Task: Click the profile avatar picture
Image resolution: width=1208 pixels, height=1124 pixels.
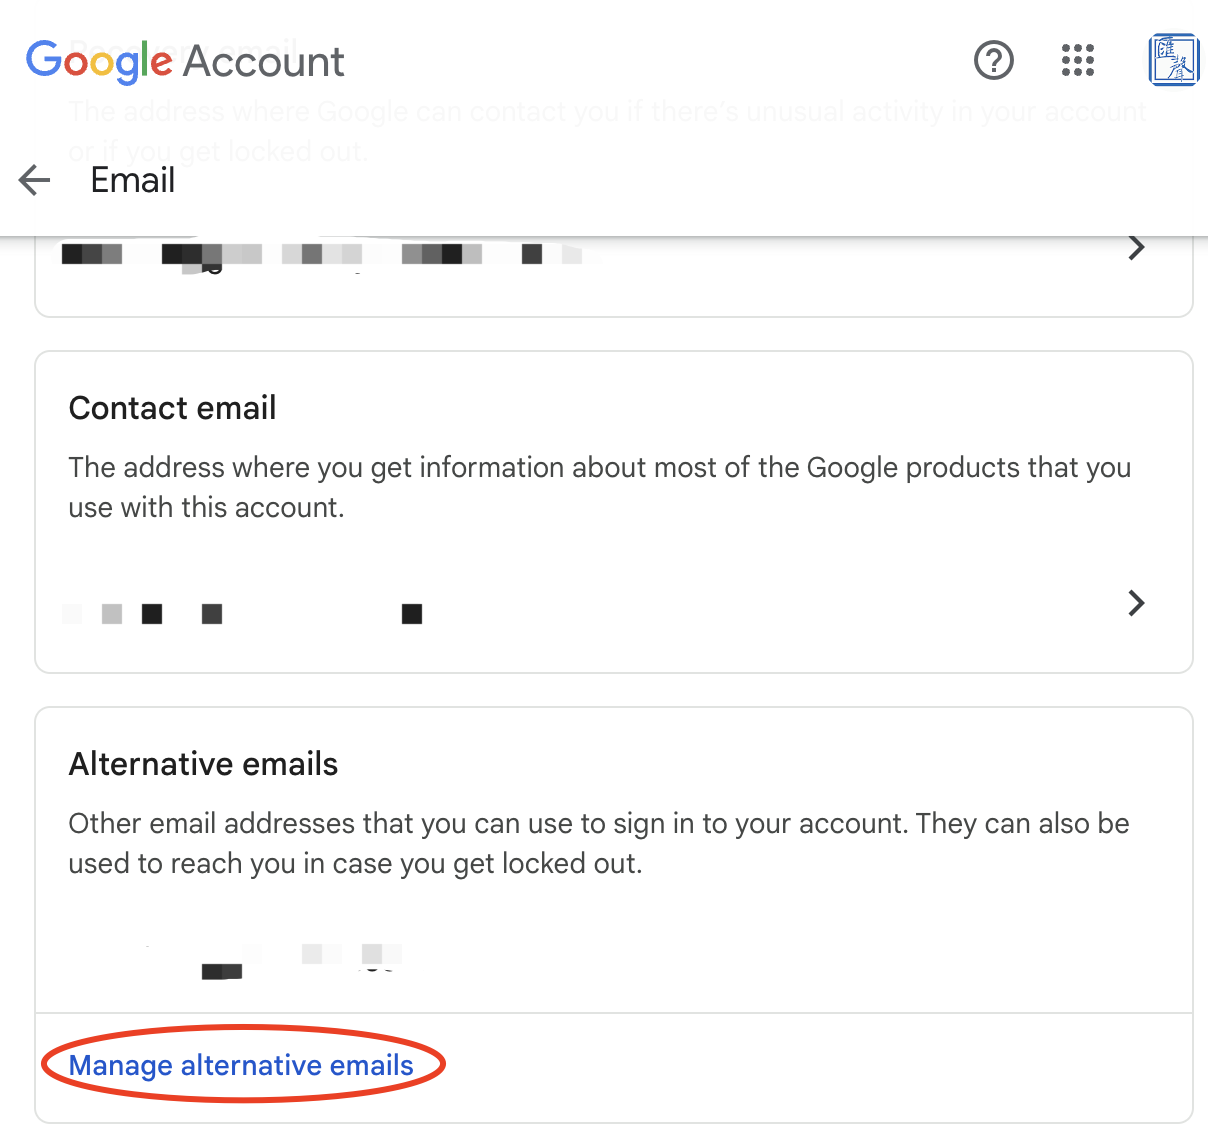Action: (x=1173, y=61)
